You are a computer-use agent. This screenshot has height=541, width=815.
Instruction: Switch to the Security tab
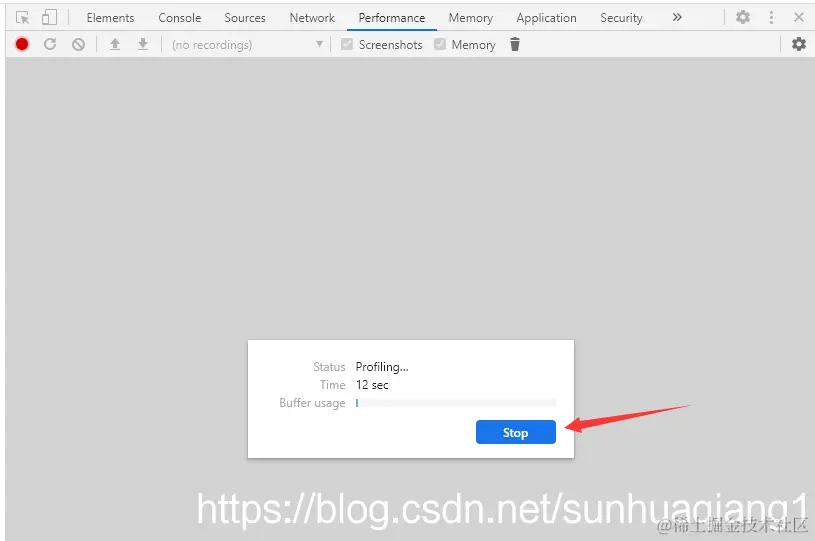pos(621,18)
